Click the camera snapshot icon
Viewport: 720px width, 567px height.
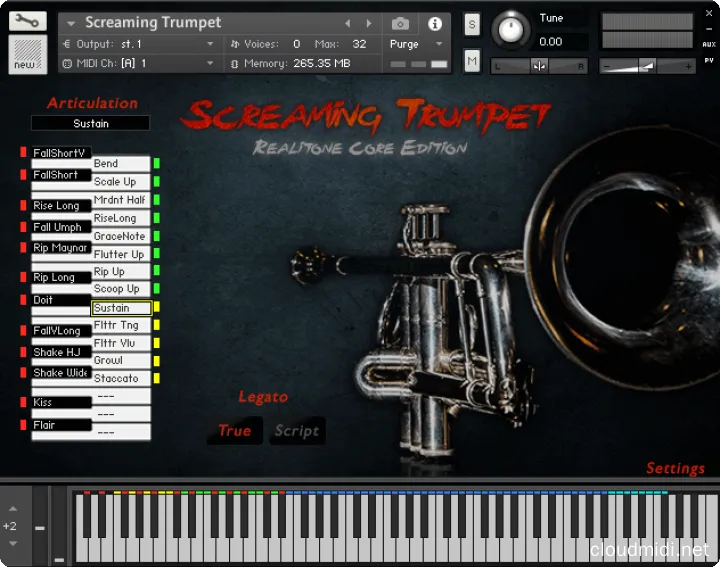pyautogui.click(x=400, y=23)
